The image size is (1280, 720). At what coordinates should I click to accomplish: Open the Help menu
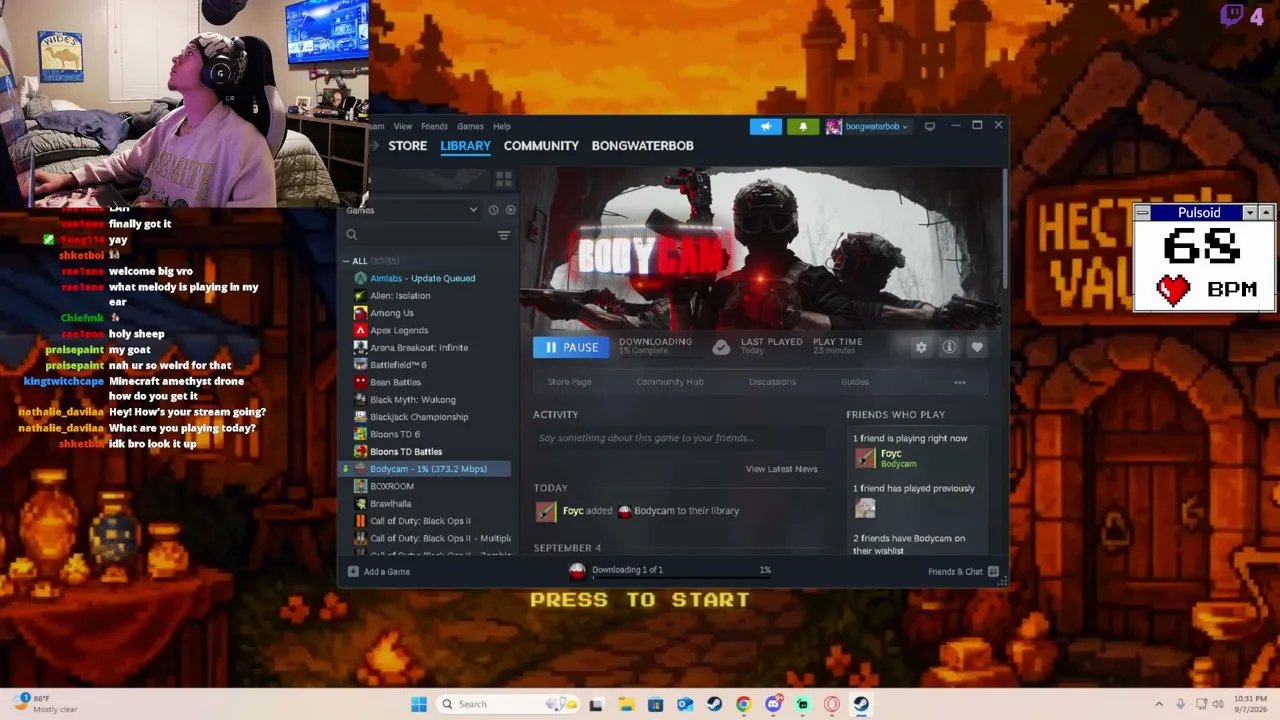click(x=501, y=126)
